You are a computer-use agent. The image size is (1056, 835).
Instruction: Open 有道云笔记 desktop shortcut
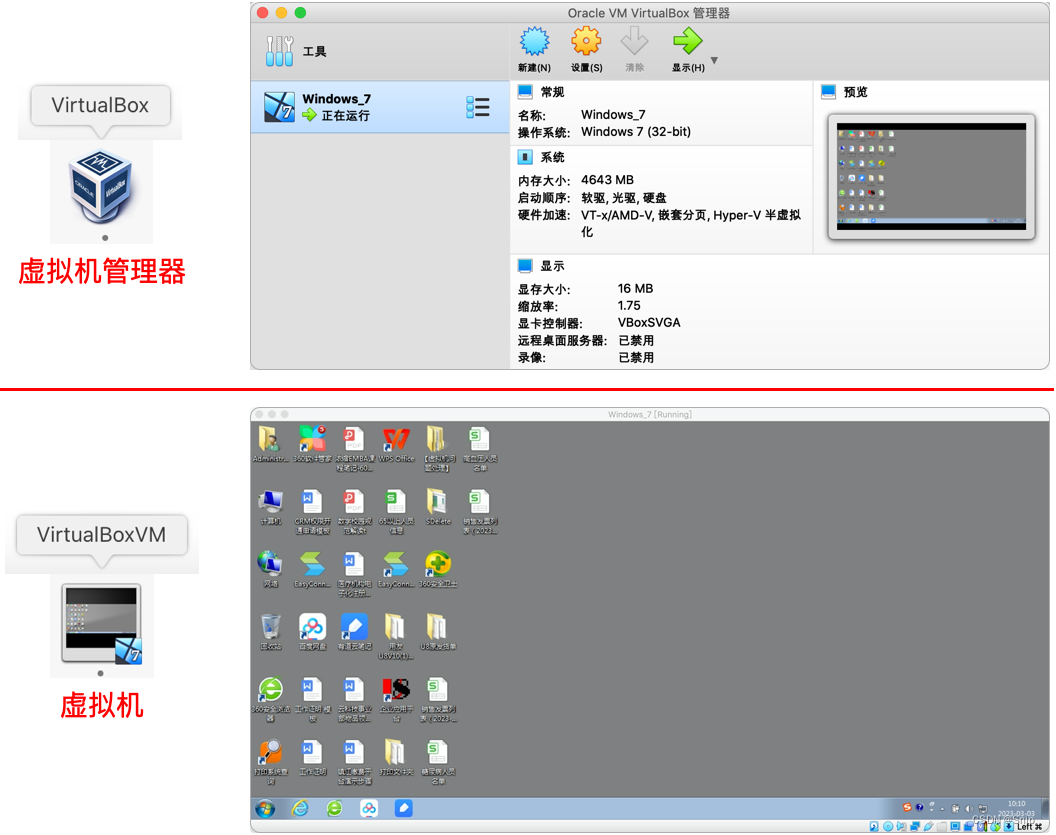tap(354, 632)
